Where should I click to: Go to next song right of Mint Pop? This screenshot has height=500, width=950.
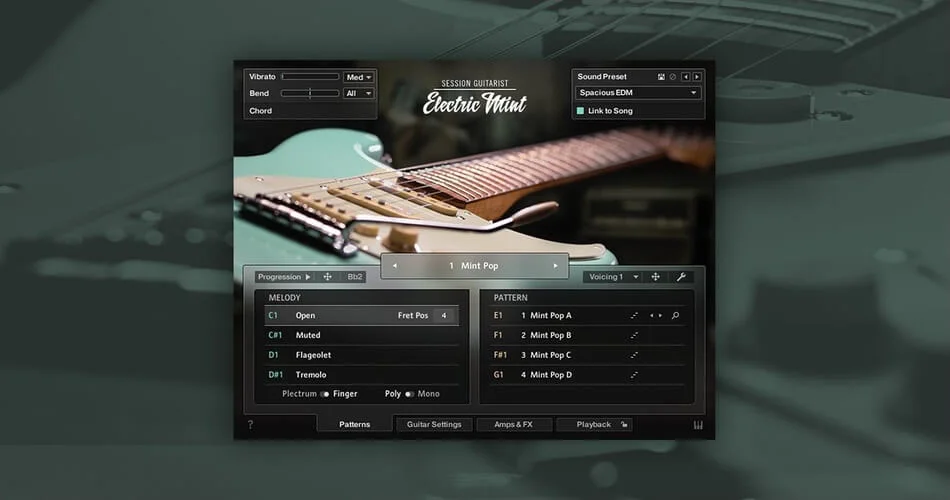(555, 266)
